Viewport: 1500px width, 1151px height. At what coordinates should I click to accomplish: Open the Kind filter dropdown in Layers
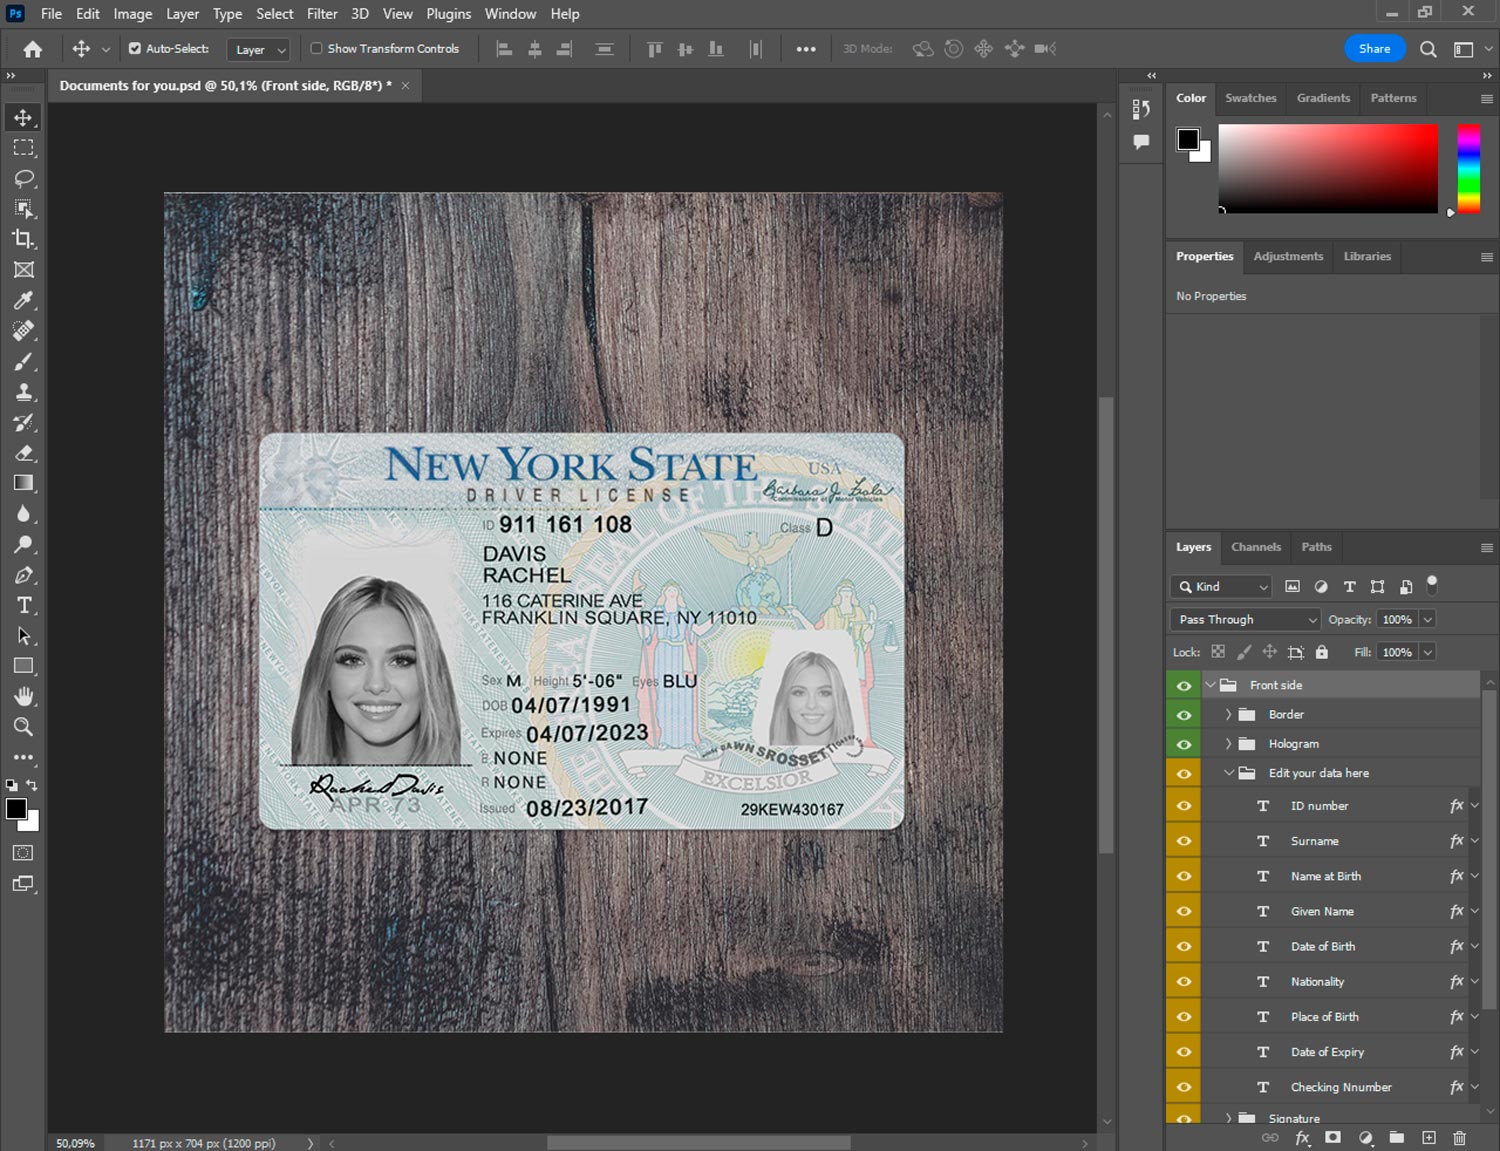coord(1221,587)
